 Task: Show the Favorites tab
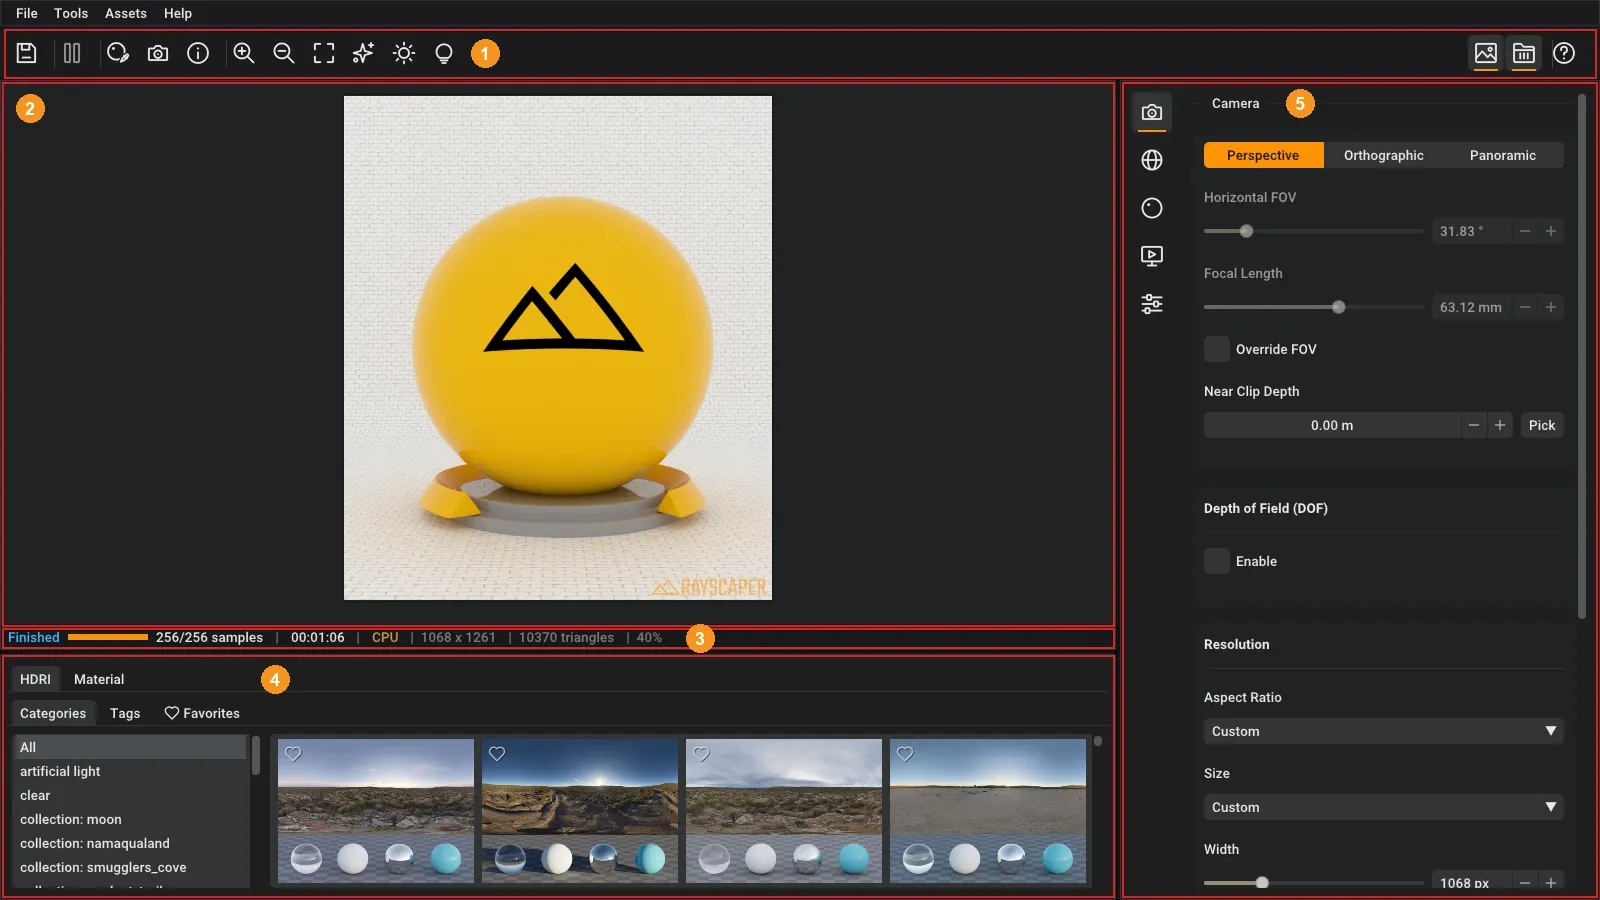point(202,713)
